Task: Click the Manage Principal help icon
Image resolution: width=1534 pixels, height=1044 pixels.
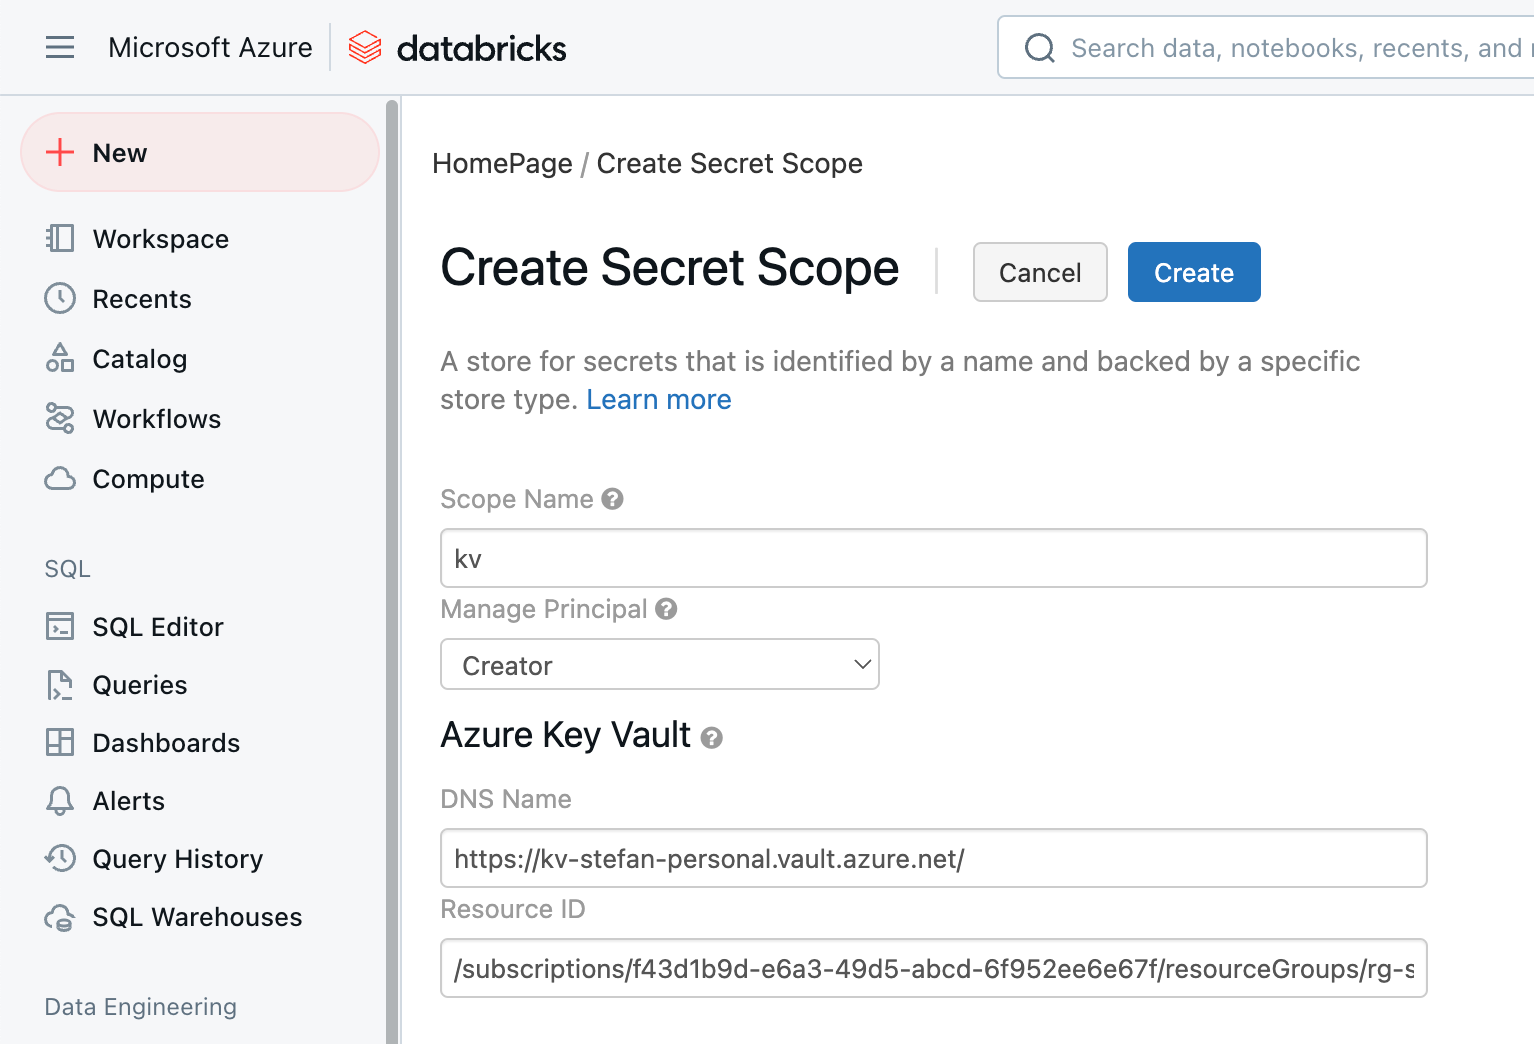Action: point(666,609)
